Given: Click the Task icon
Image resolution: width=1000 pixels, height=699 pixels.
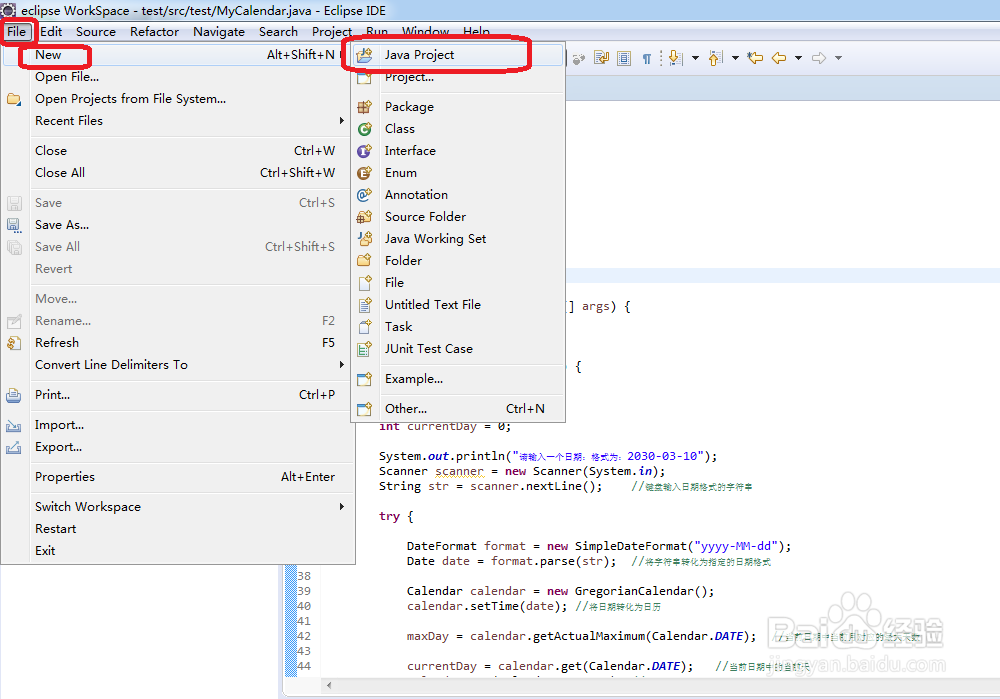Looking at the screenshot, I should point(364,327).
